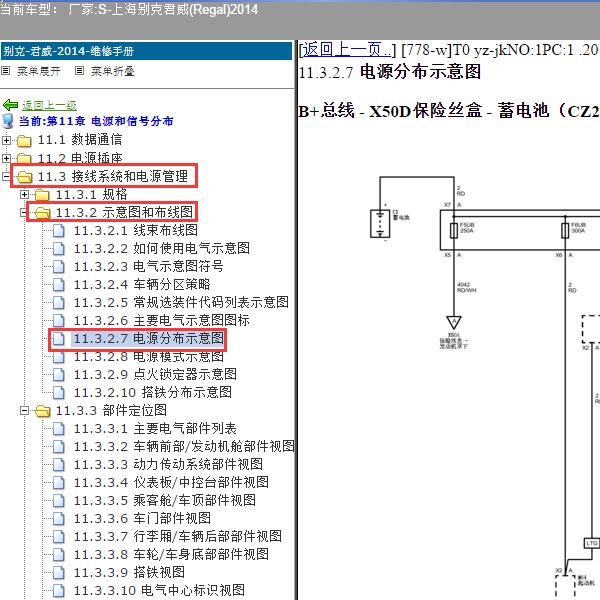
Task: Click document icon for 11.3.3.1 主要电气部件列表
Action: pyautogui.click(x=59, y=429)
